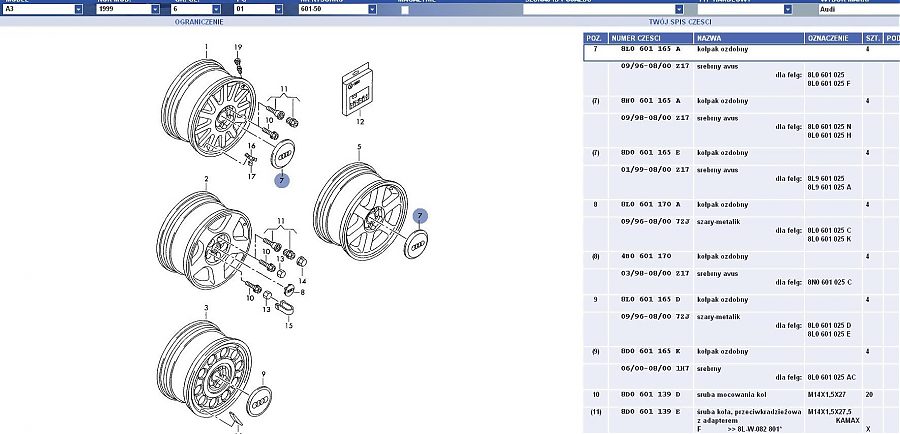Click date range 03/98-08/00 Z17
Screen dimensions: 900x434
[655, 274]
